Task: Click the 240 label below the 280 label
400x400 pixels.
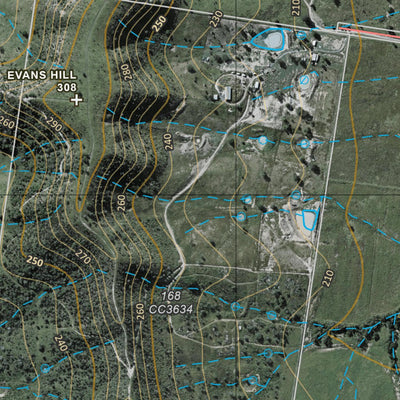Action: click(x=169, y=141)
